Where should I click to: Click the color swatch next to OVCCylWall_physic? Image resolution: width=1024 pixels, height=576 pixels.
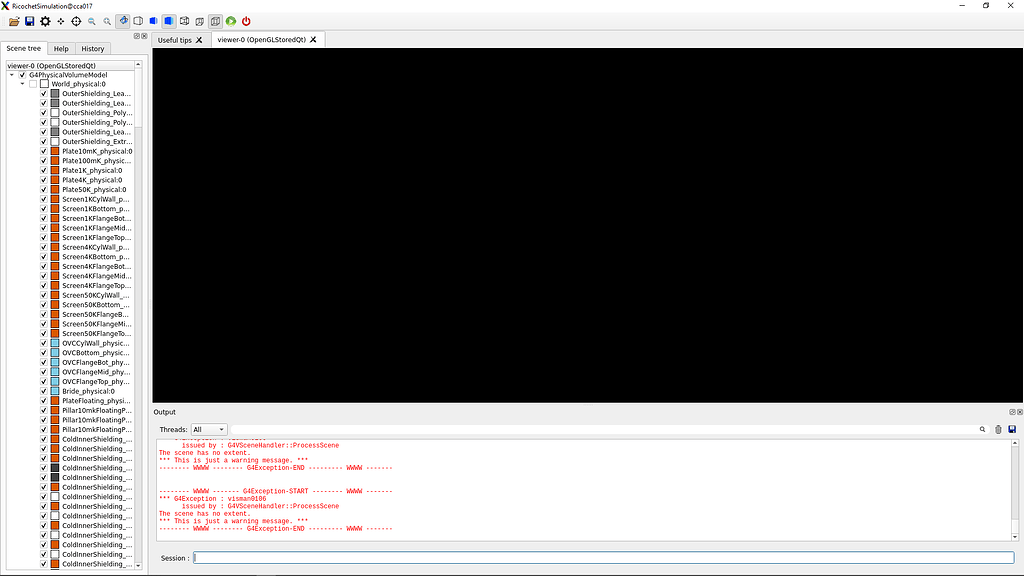(55, 342)
